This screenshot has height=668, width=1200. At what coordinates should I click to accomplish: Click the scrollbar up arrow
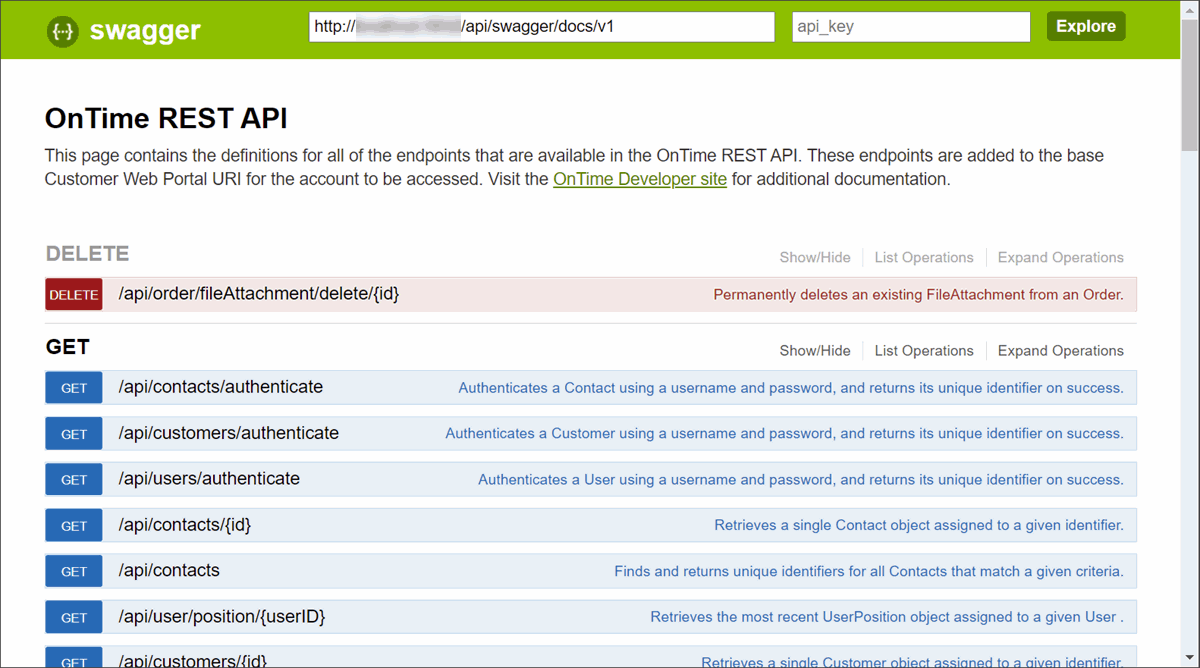[1190, 8]
